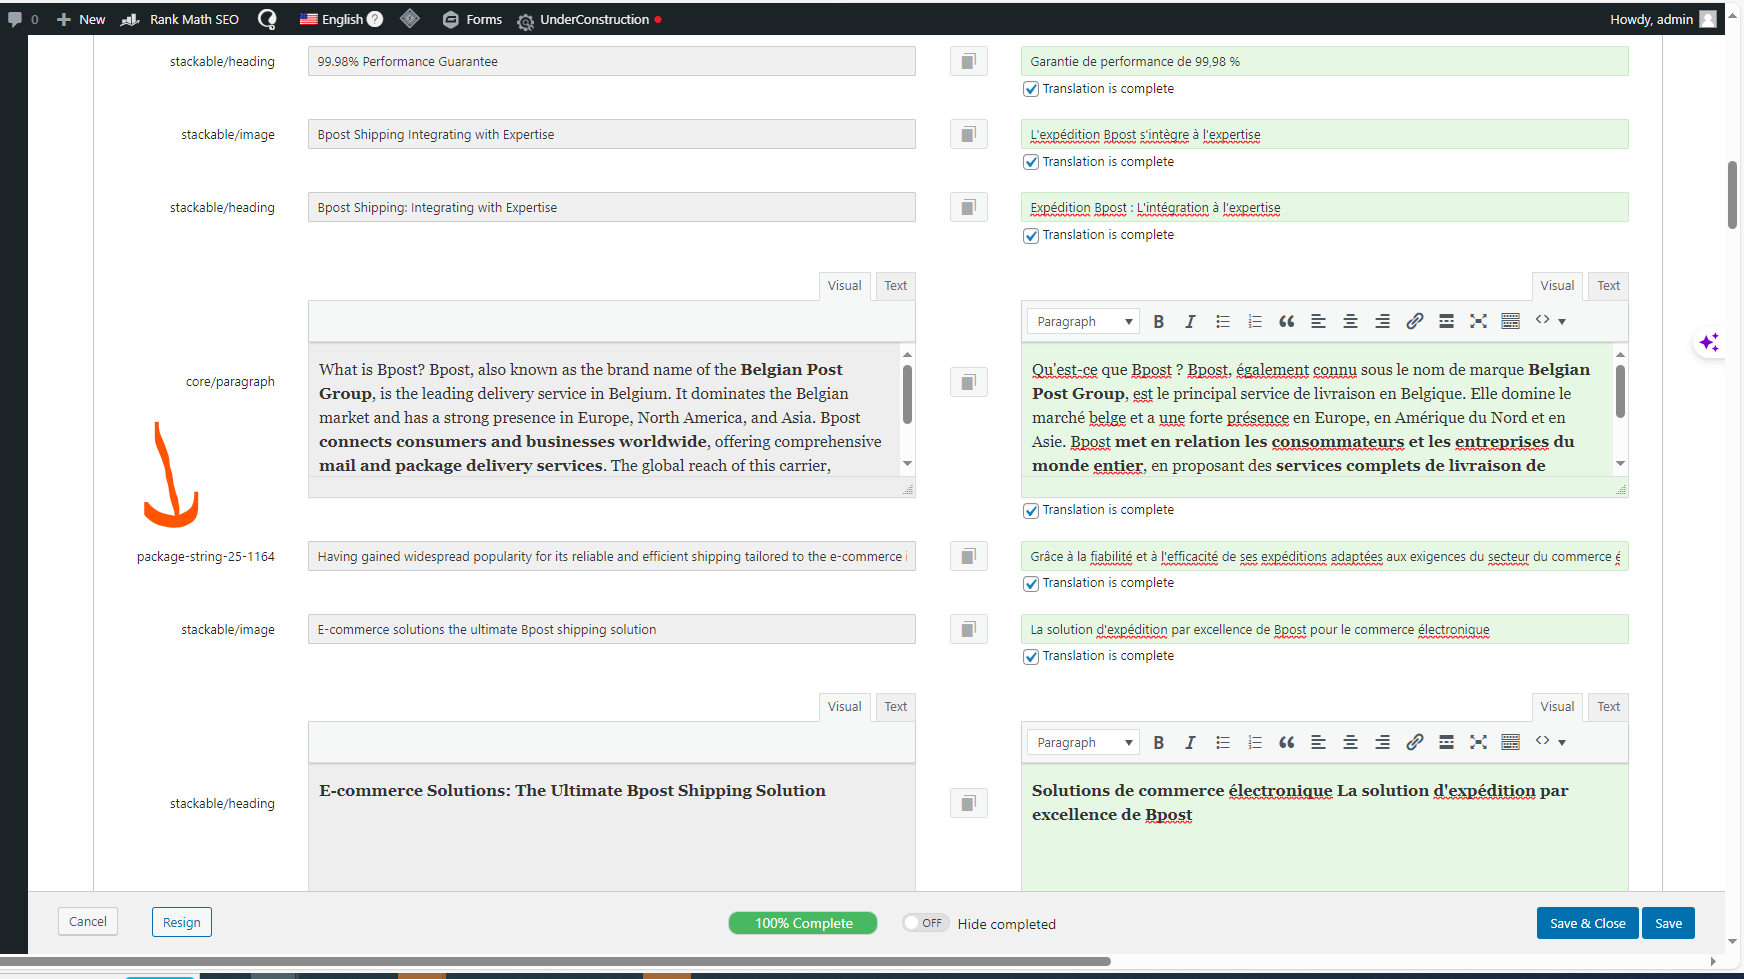Insert numbered list in the 'Qu'est-ce que Bpost' editor
The image size is (1744, 979).
coord(1254,321)
